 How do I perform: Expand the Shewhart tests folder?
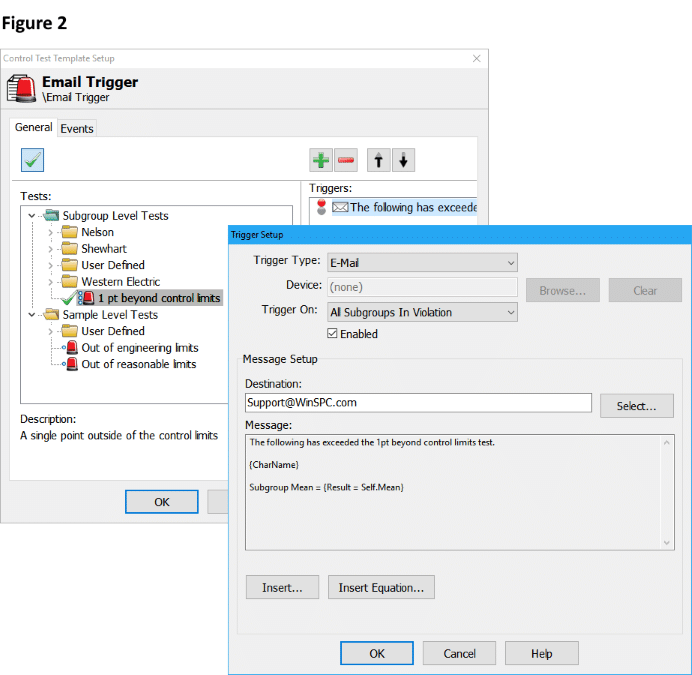coord(52,249)
